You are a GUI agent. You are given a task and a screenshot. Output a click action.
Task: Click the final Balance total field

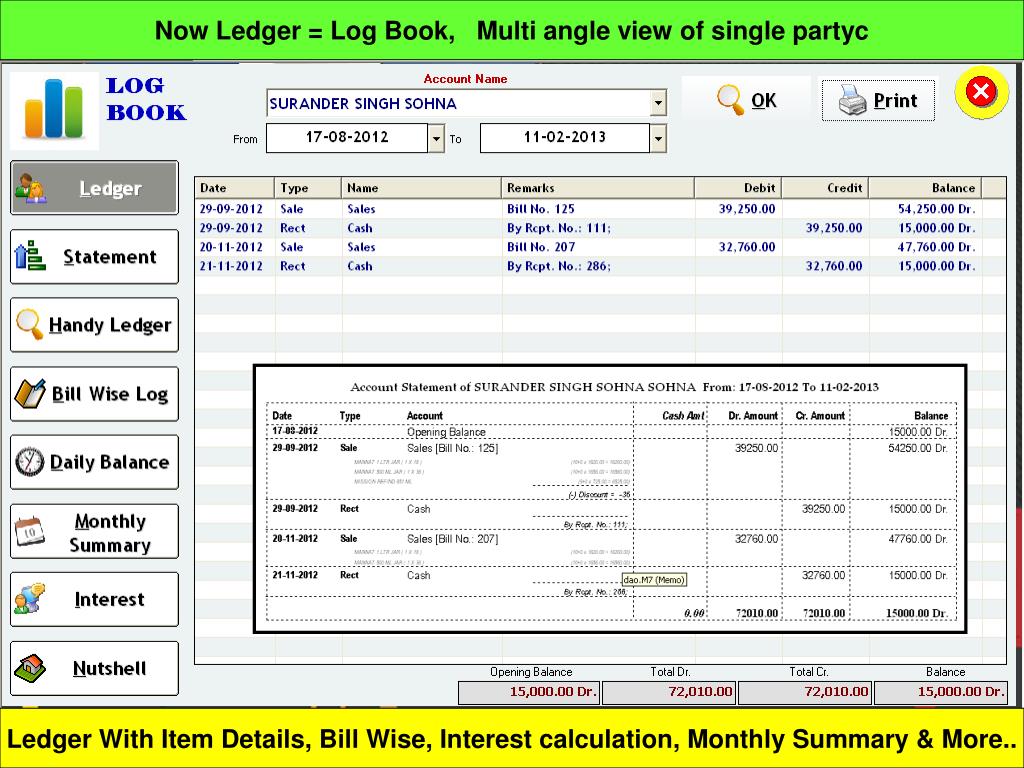pos(940,692)
